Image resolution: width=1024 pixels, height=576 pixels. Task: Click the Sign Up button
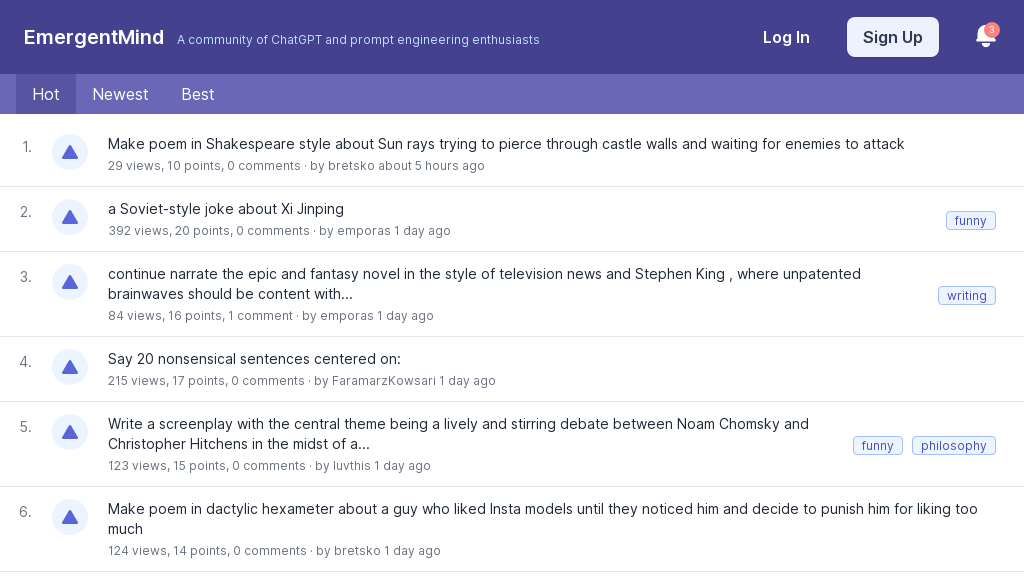[893, 37]
